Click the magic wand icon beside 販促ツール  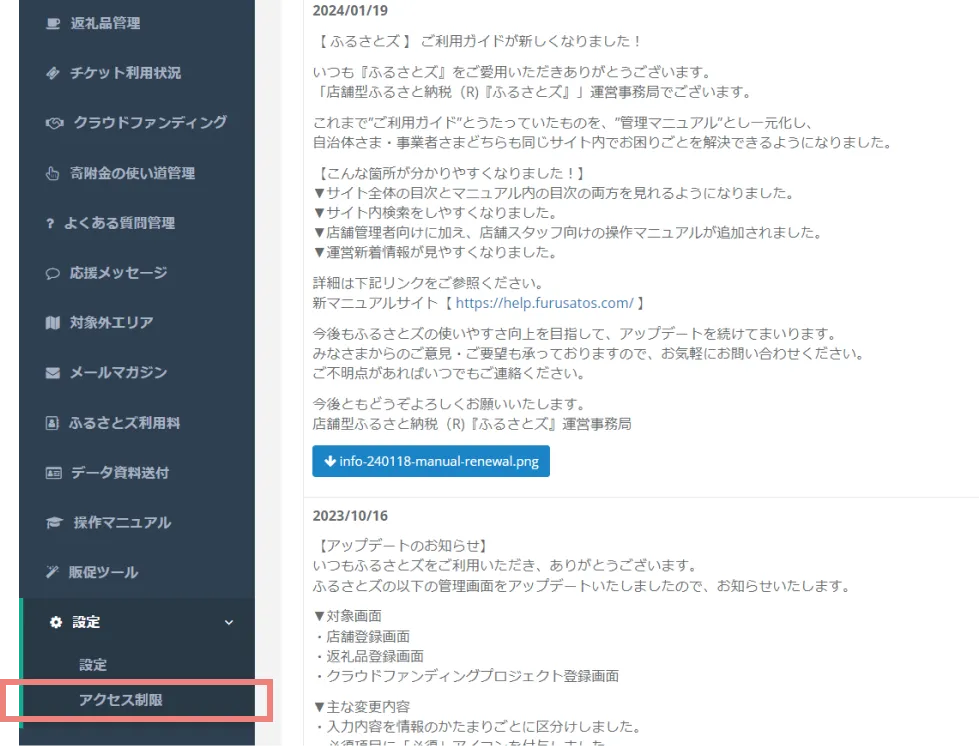pyautogui.click(x=53, y=573)
